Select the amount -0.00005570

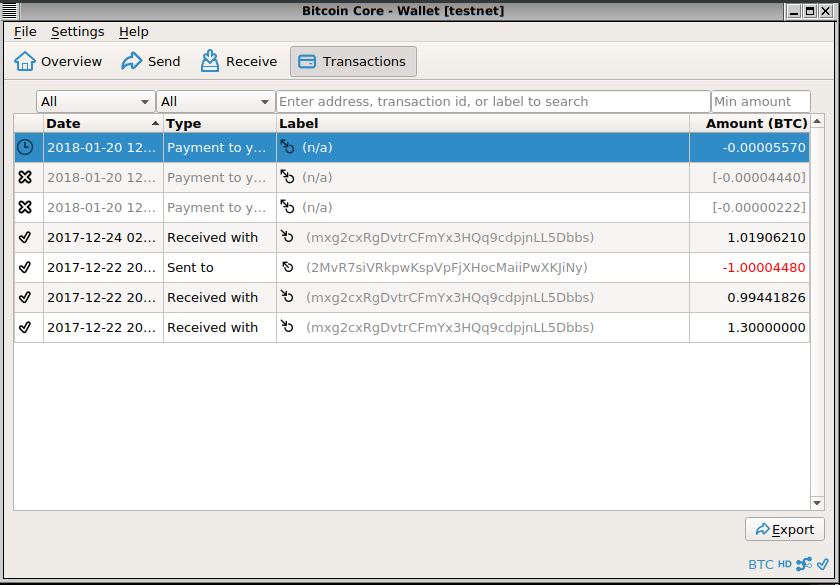pyautogui.click(x=764, y=147)
